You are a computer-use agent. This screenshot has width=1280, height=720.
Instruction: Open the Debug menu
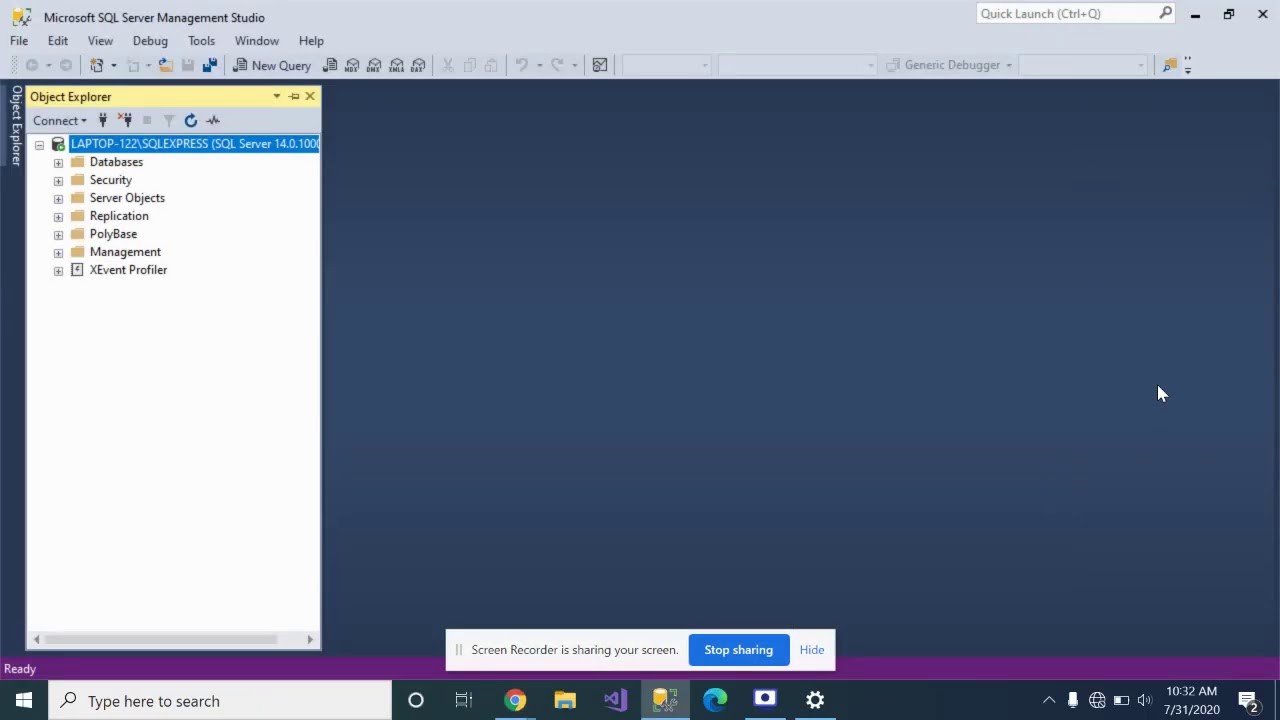pyautogui.click(x=150, y=41)
